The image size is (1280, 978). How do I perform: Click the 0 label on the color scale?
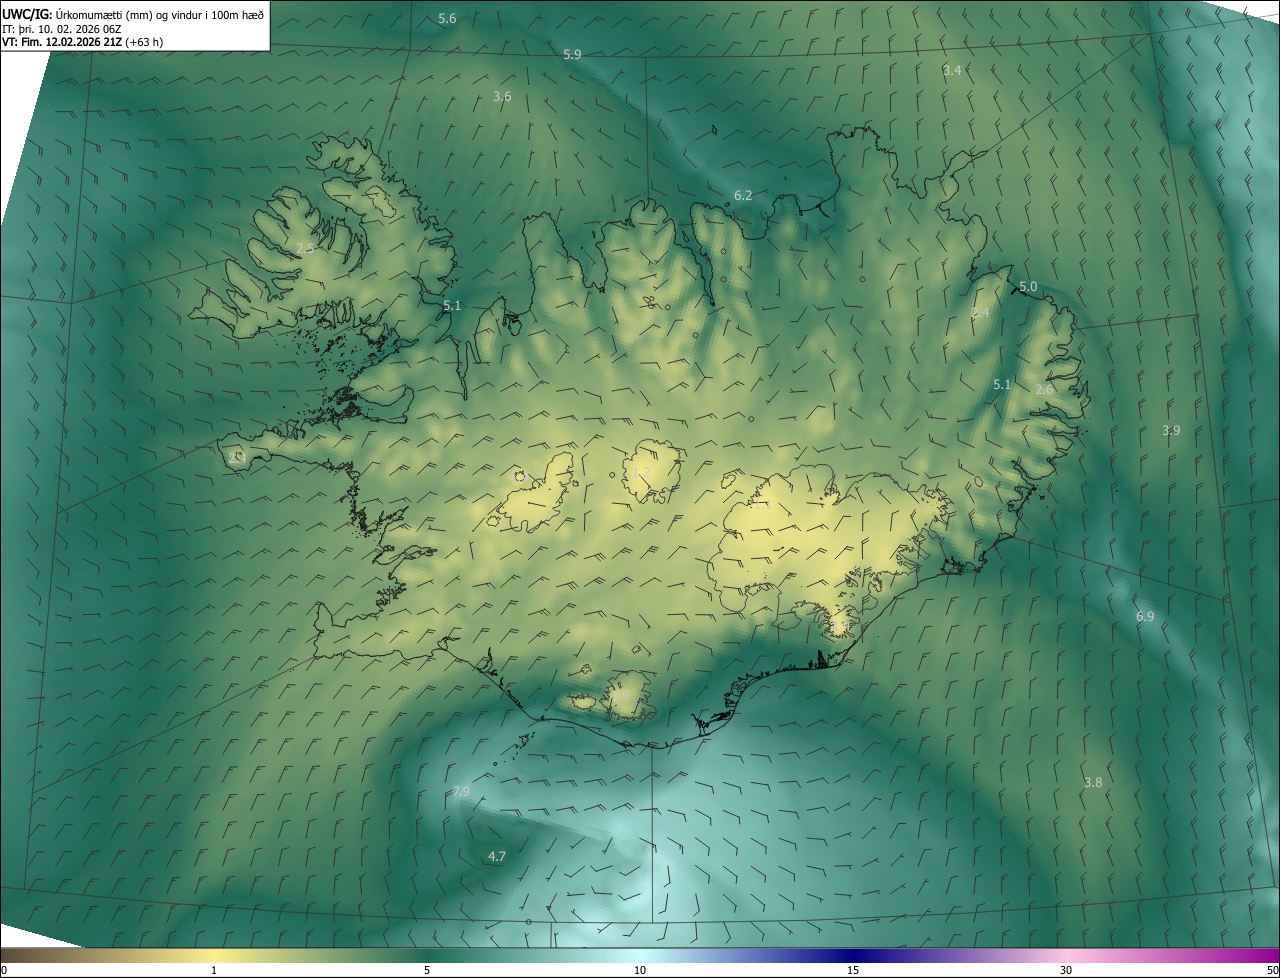point(4,970)
